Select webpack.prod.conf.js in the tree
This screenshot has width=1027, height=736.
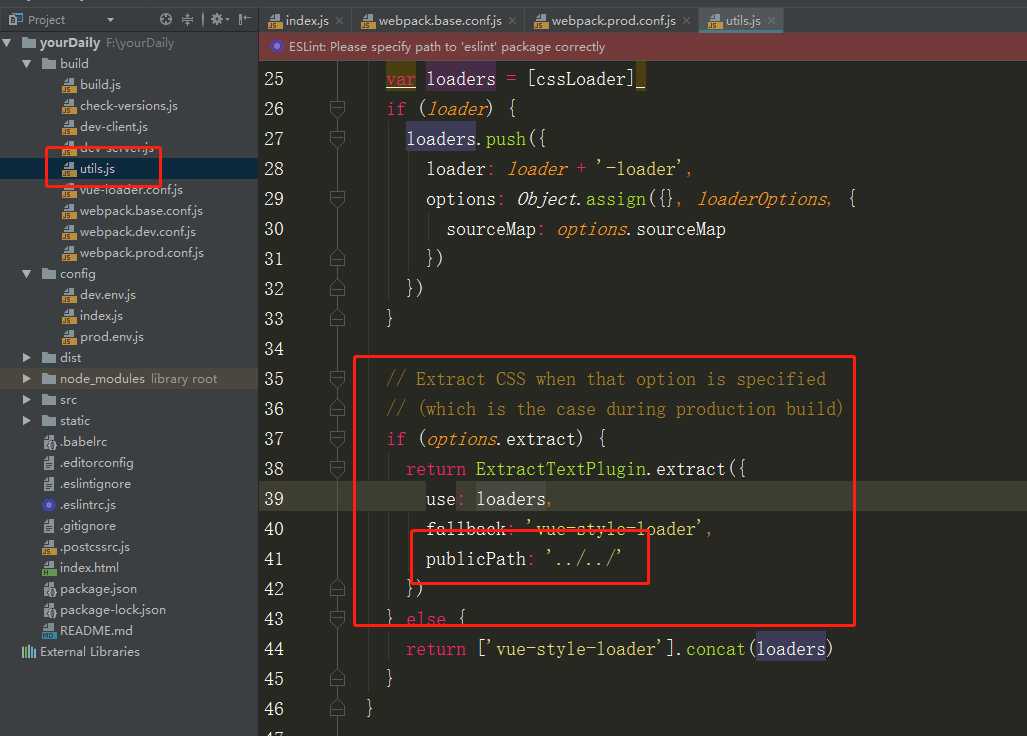[141, 253]
